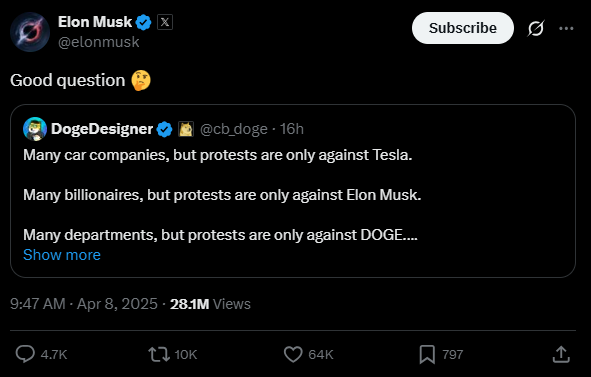591x377 pixels.
Task: Open the three-dot more options menu
Action: tap(566, 28)
